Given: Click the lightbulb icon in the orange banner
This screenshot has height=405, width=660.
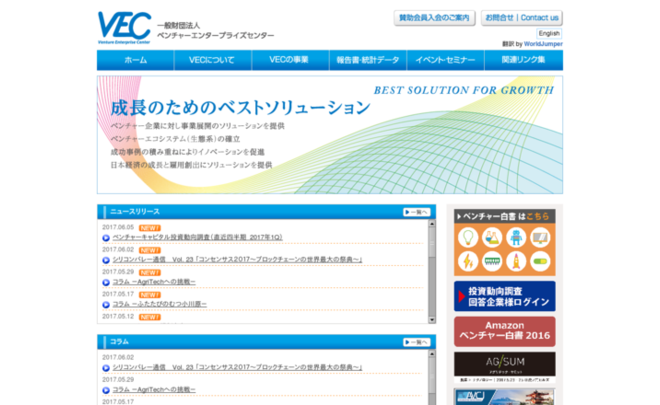Looking at the screenshot, I should click(x=469, y=238).
